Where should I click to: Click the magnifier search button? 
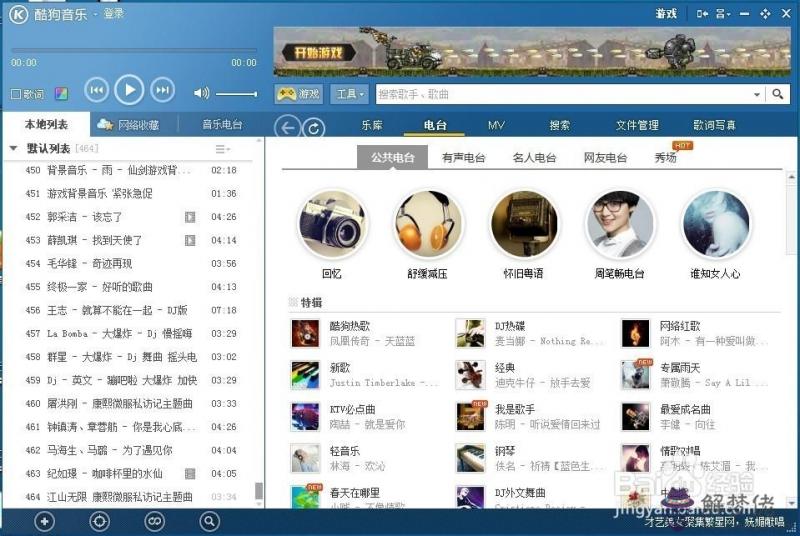pyautogui.click(x=778, y=94)
